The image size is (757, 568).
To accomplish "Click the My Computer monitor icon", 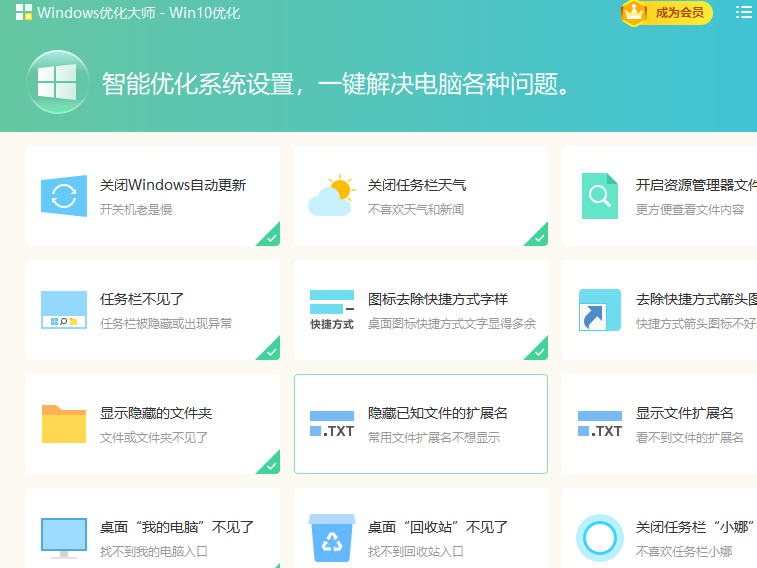I will click(x=64, y=538).
